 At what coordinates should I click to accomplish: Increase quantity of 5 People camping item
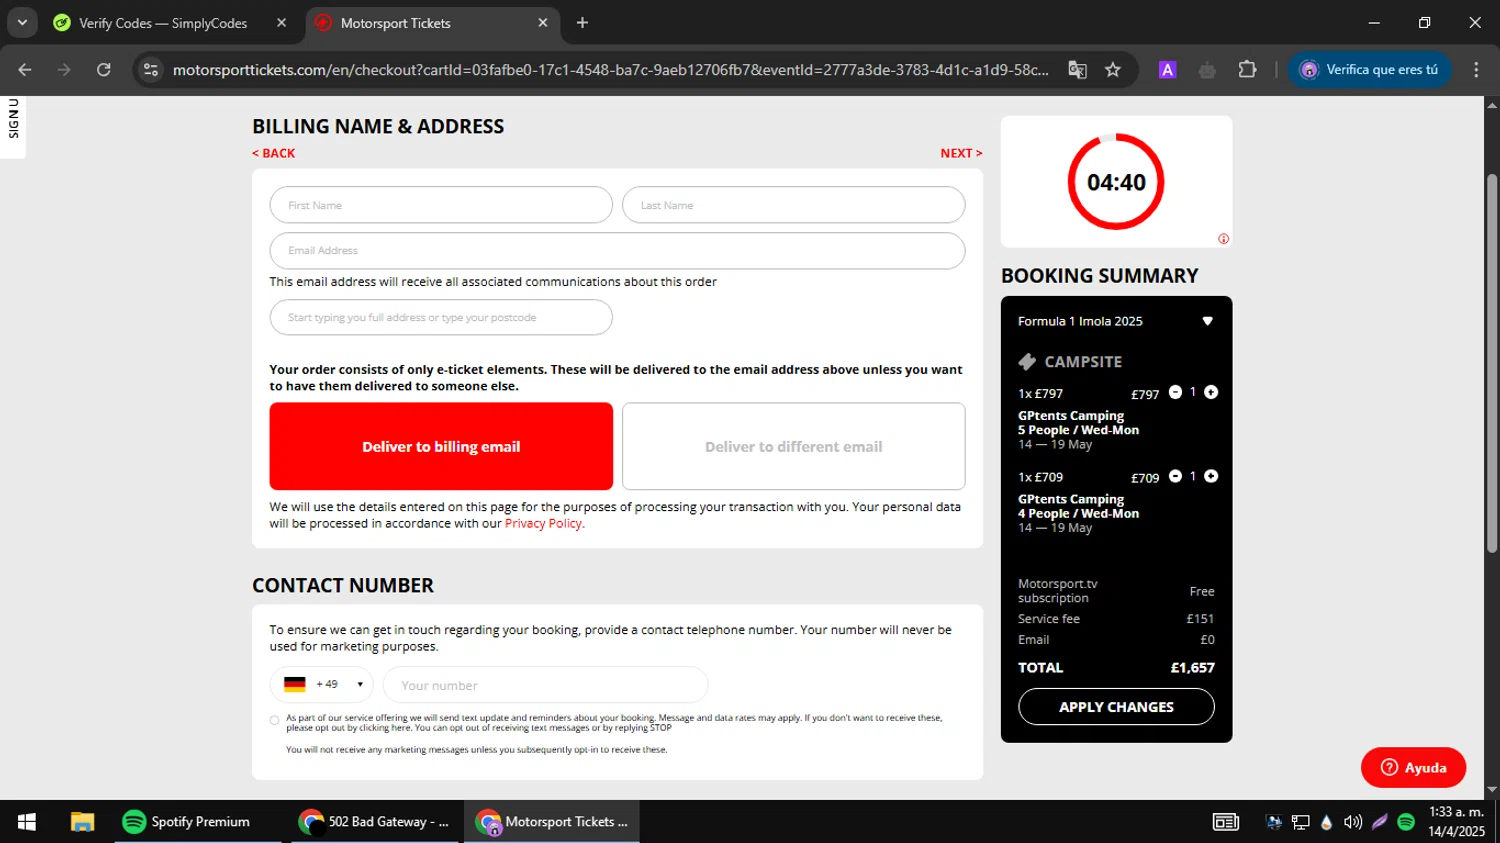point(1211,392)
